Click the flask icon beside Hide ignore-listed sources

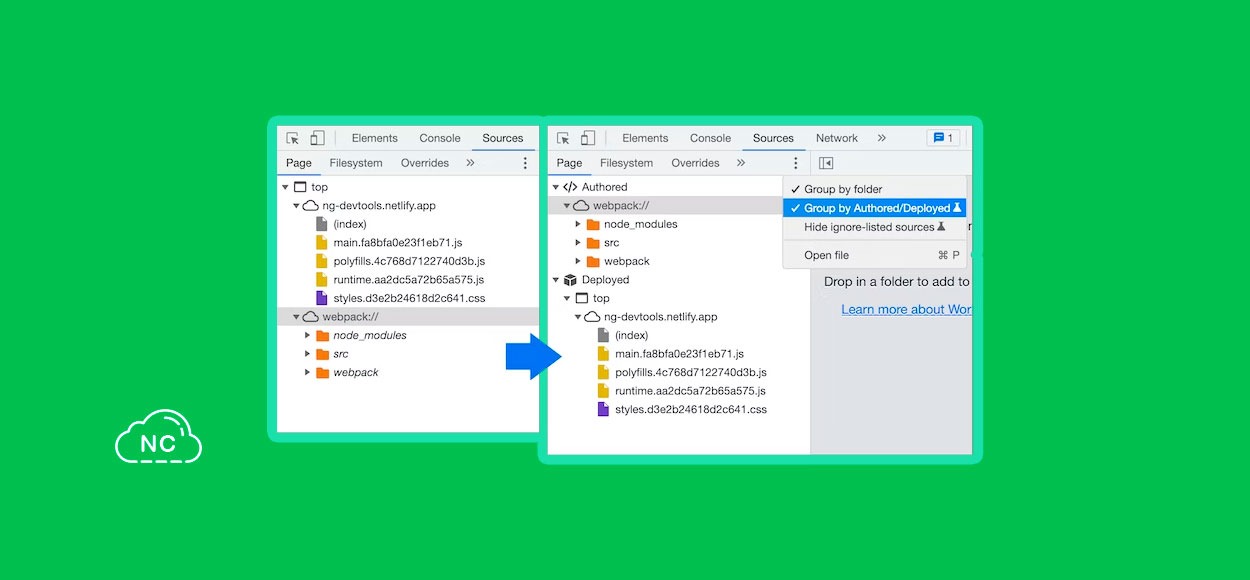(941, 227)
